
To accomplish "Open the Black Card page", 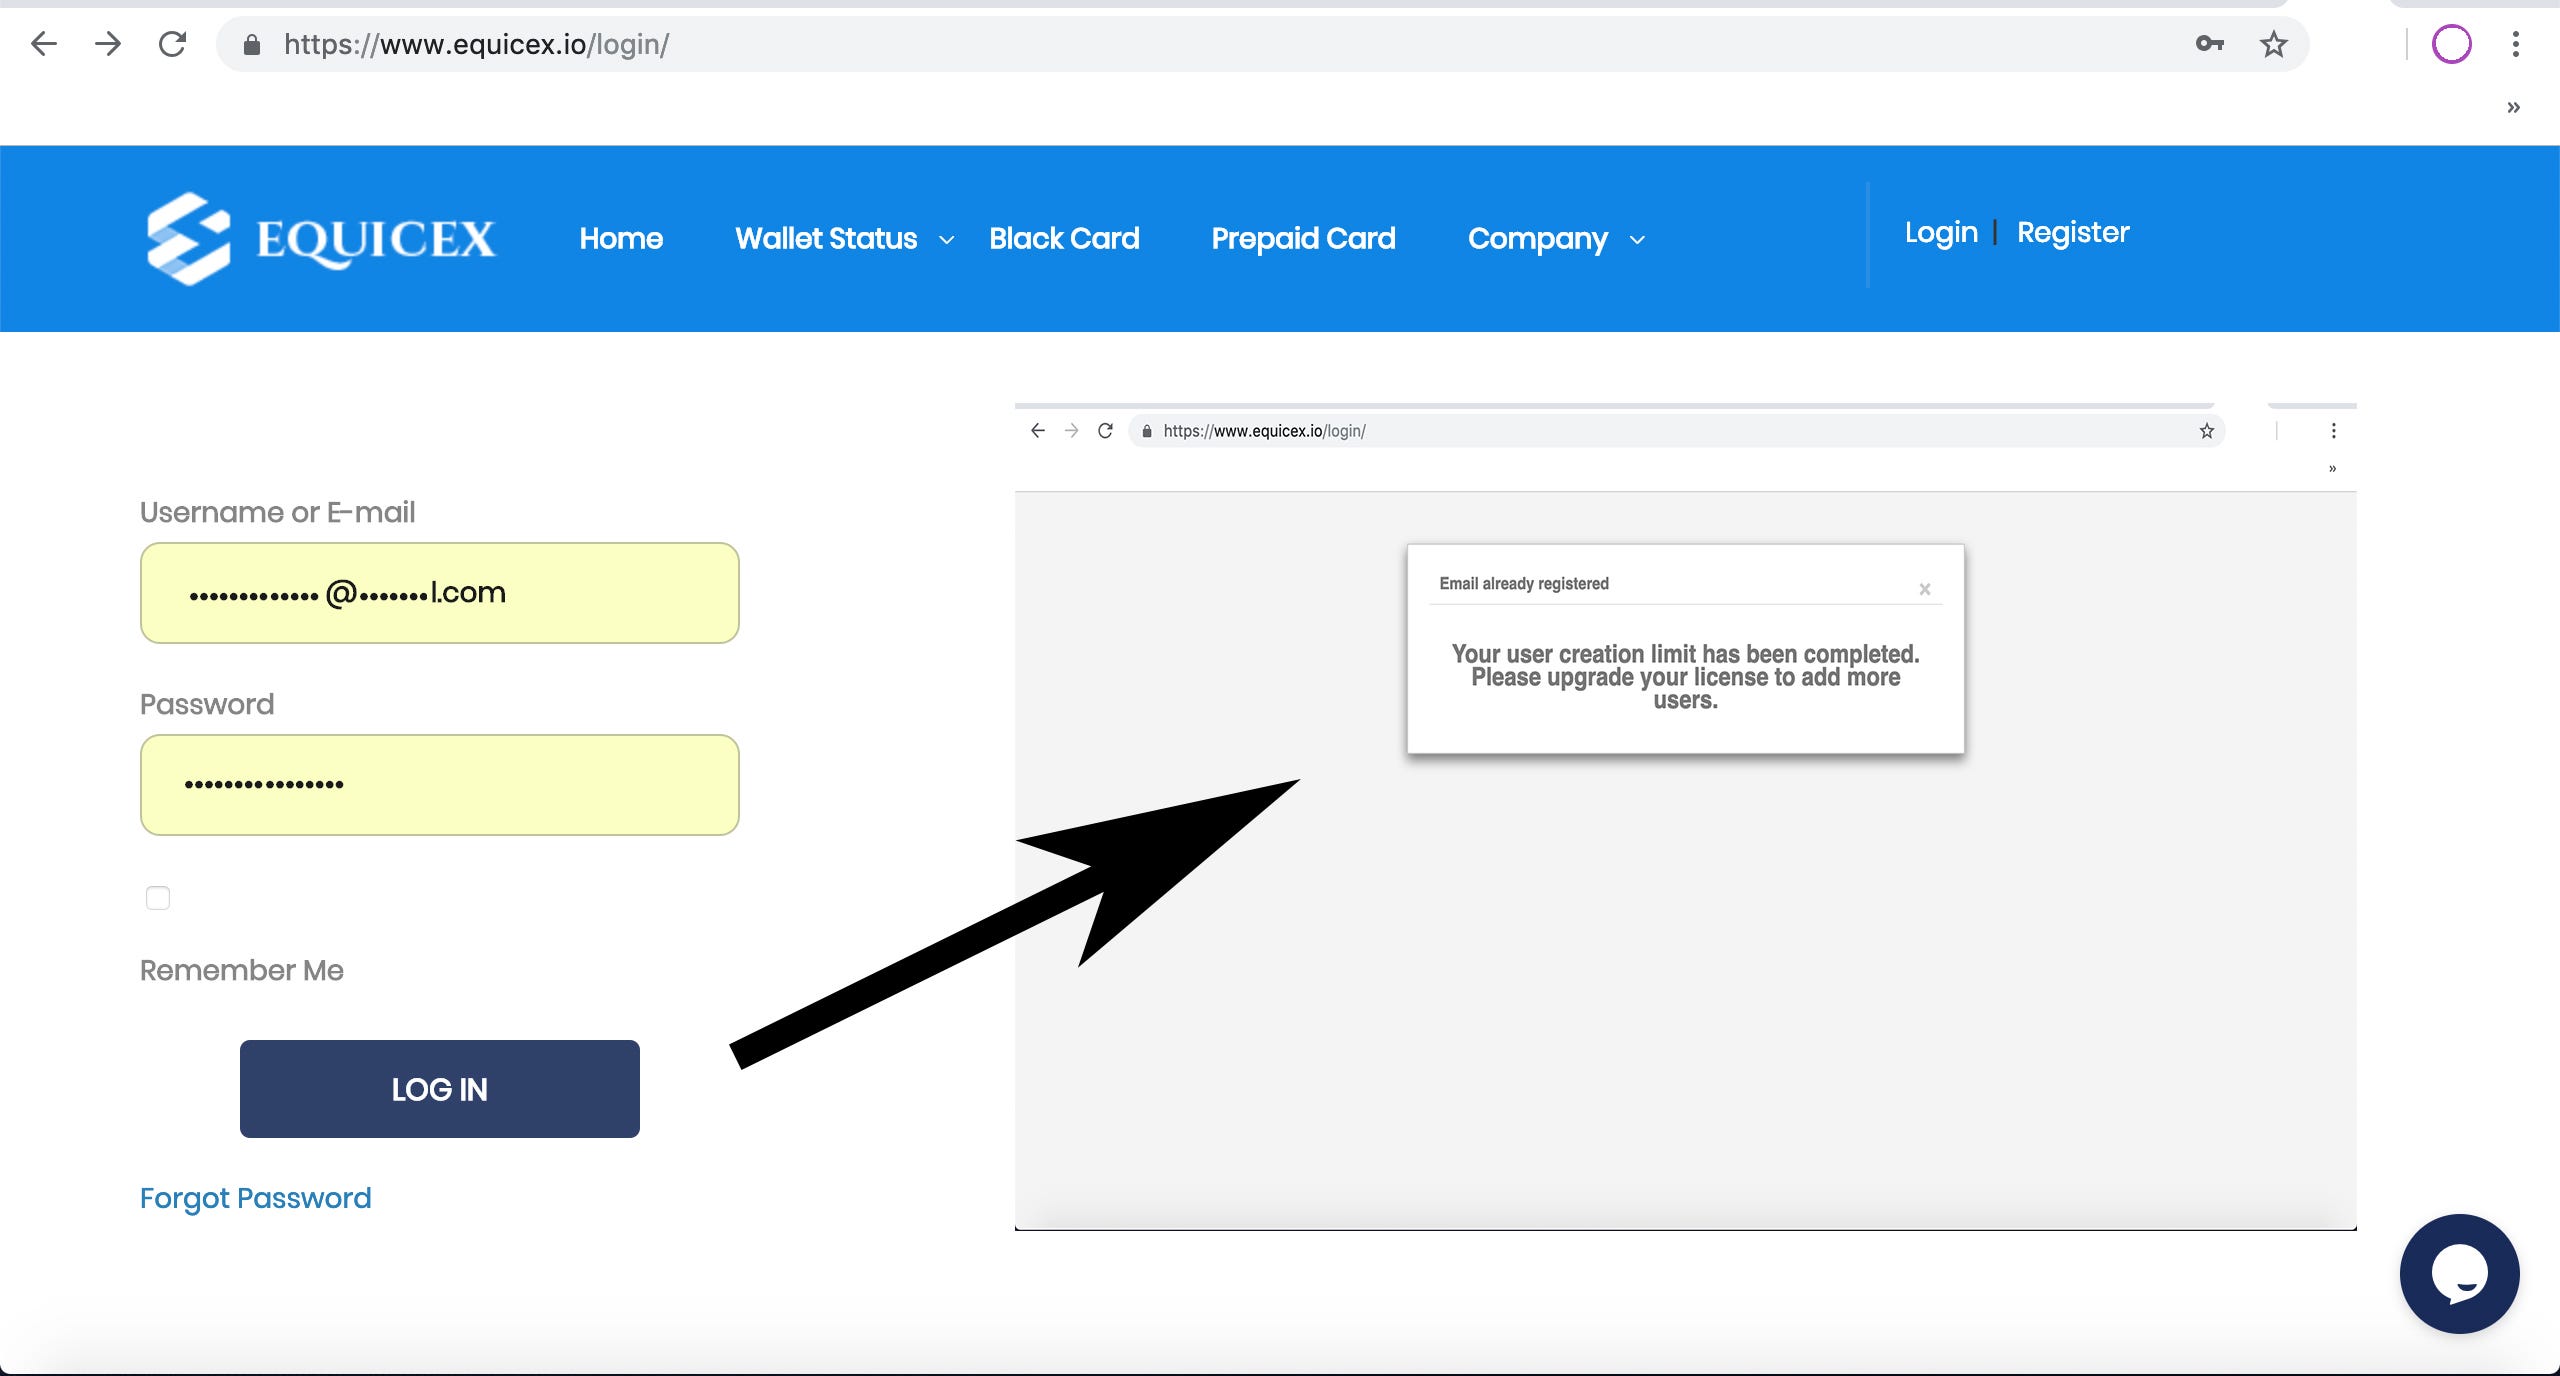I will click(1064, 239).
